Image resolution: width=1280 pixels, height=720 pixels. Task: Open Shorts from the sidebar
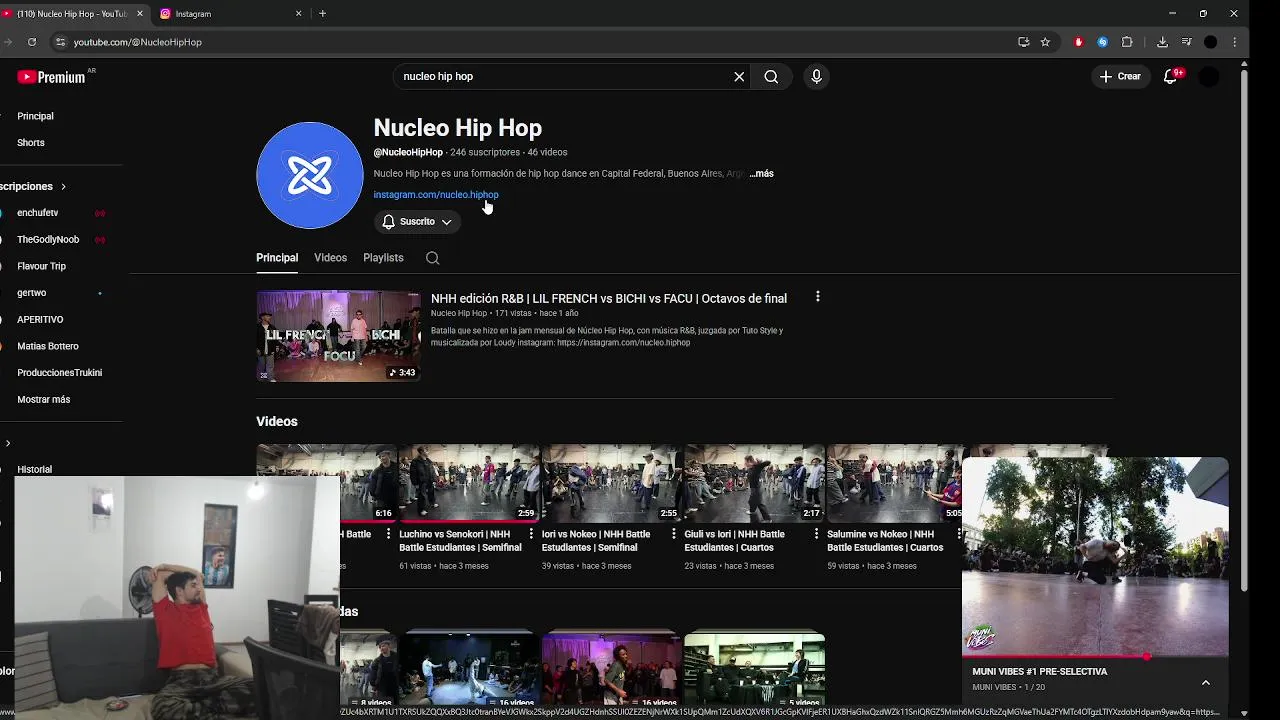click(x=31, y=143)
